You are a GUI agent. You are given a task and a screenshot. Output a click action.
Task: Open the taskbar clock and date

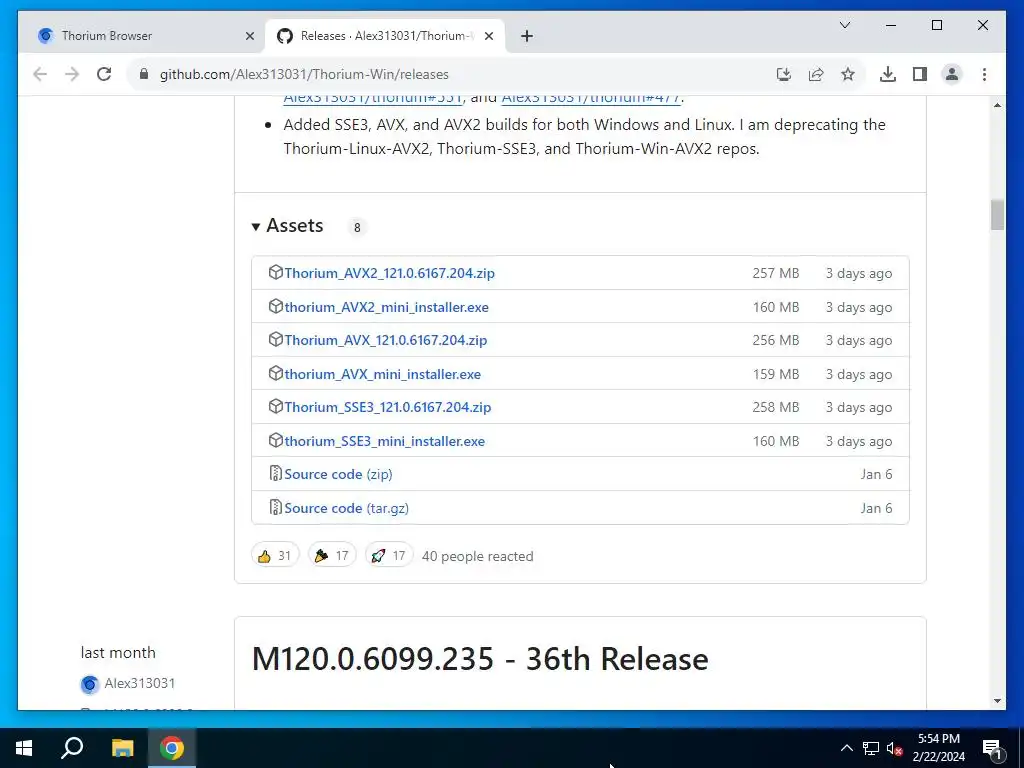coord(938,748)
